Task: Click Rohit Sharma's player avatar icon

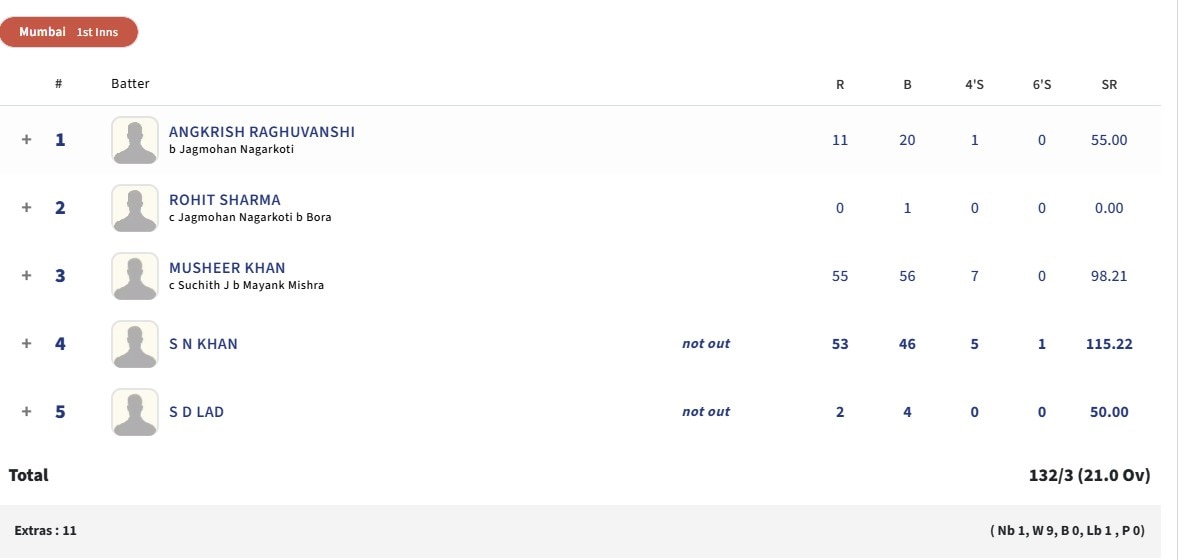Action: [x=134, y=208]
